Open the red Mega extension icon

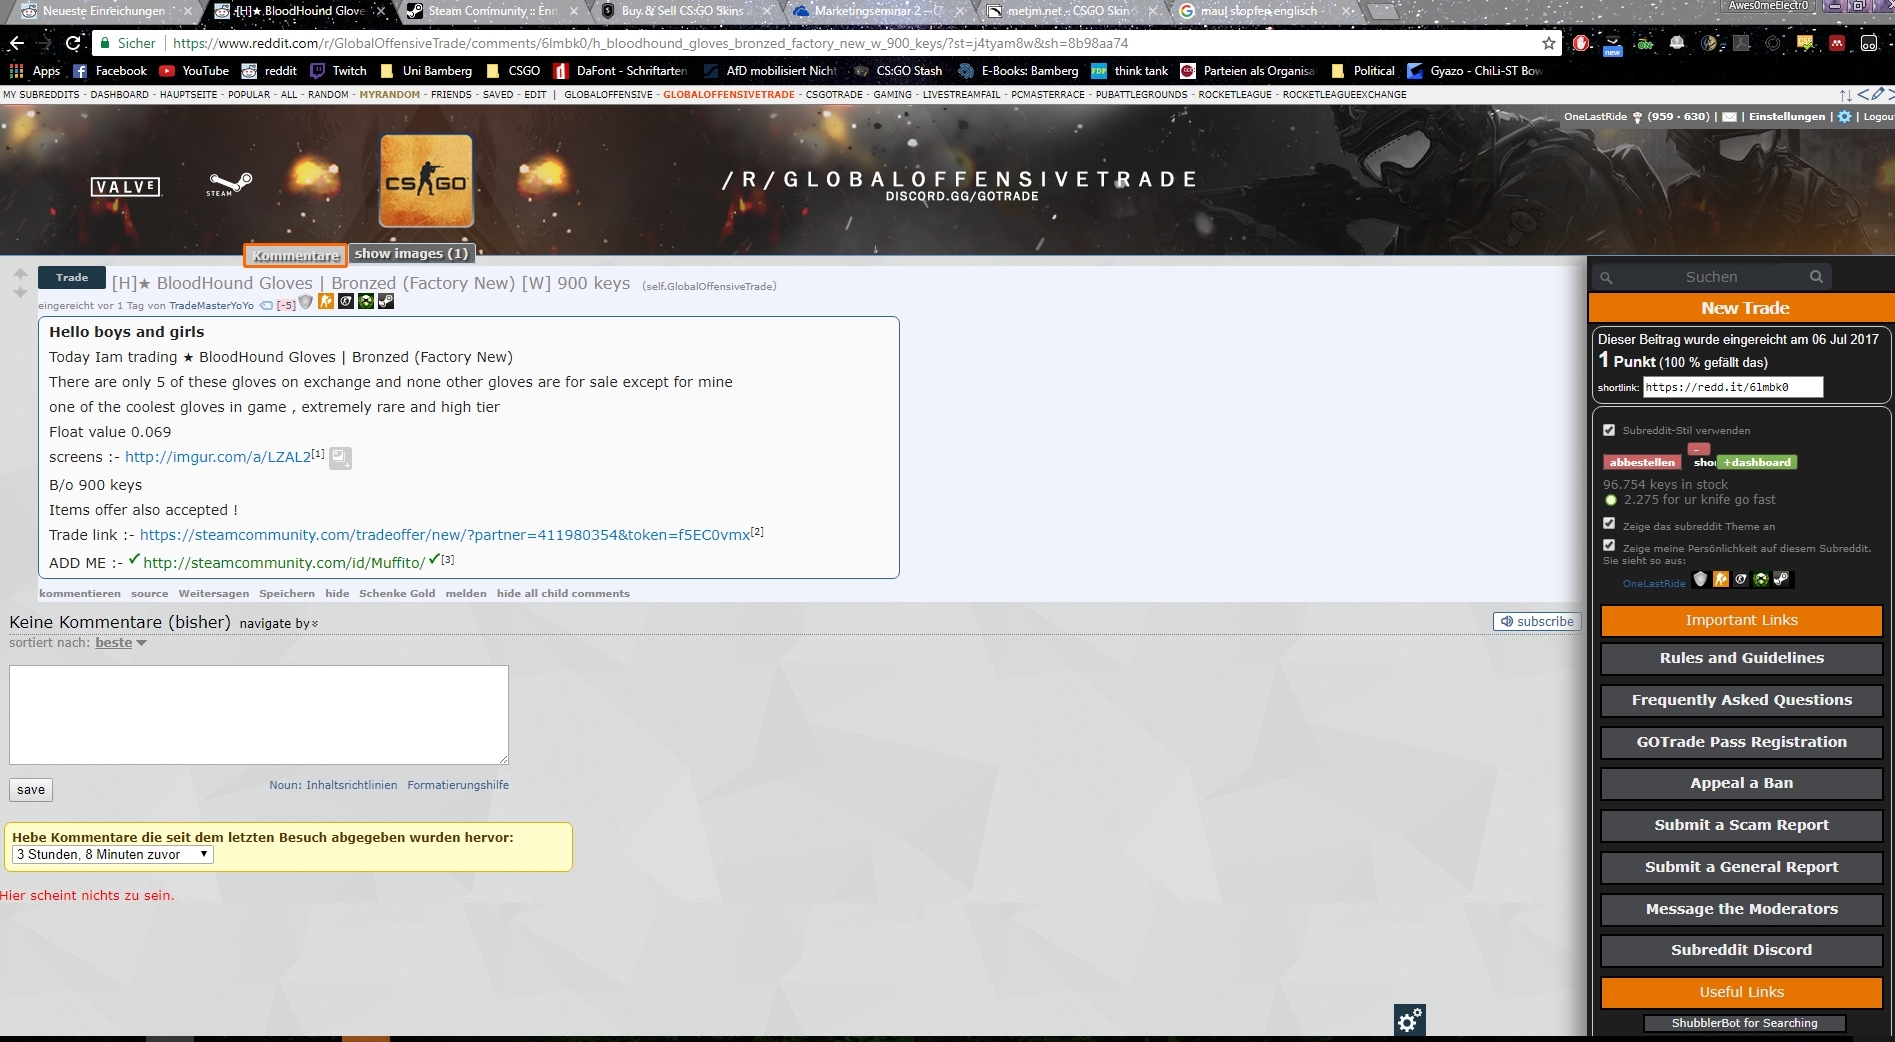point(1837,43)
